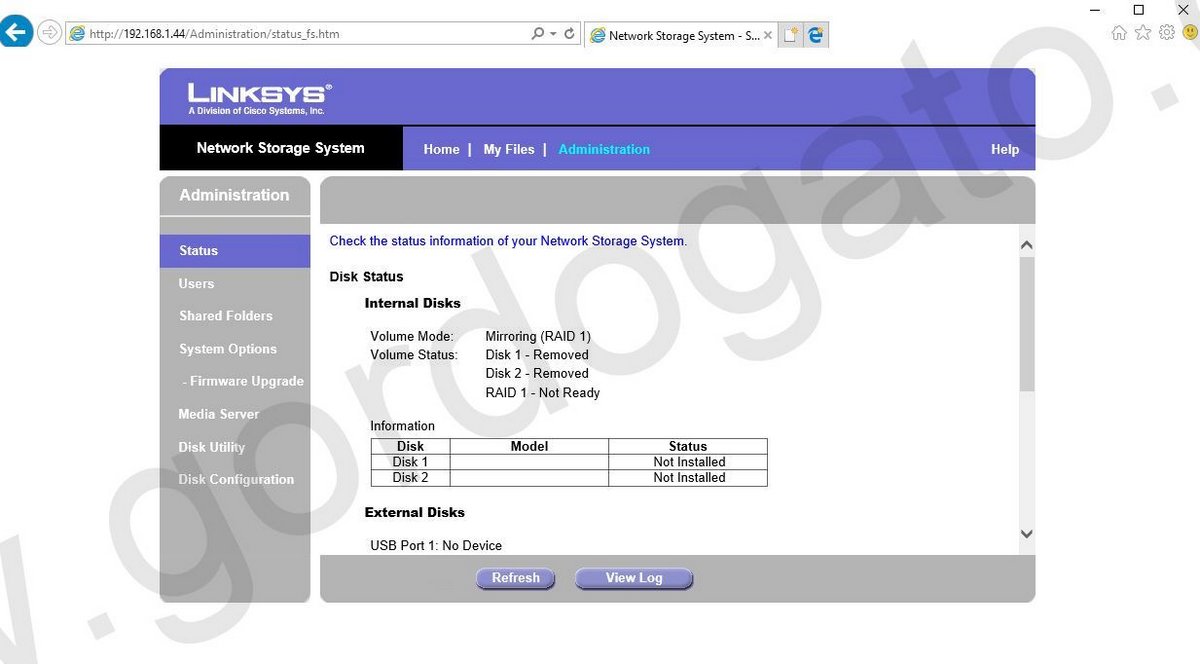Image resolution: width=1200 pixels, height=664 pixels.
Task: Open the Help link
Action: click(1004, 149)
